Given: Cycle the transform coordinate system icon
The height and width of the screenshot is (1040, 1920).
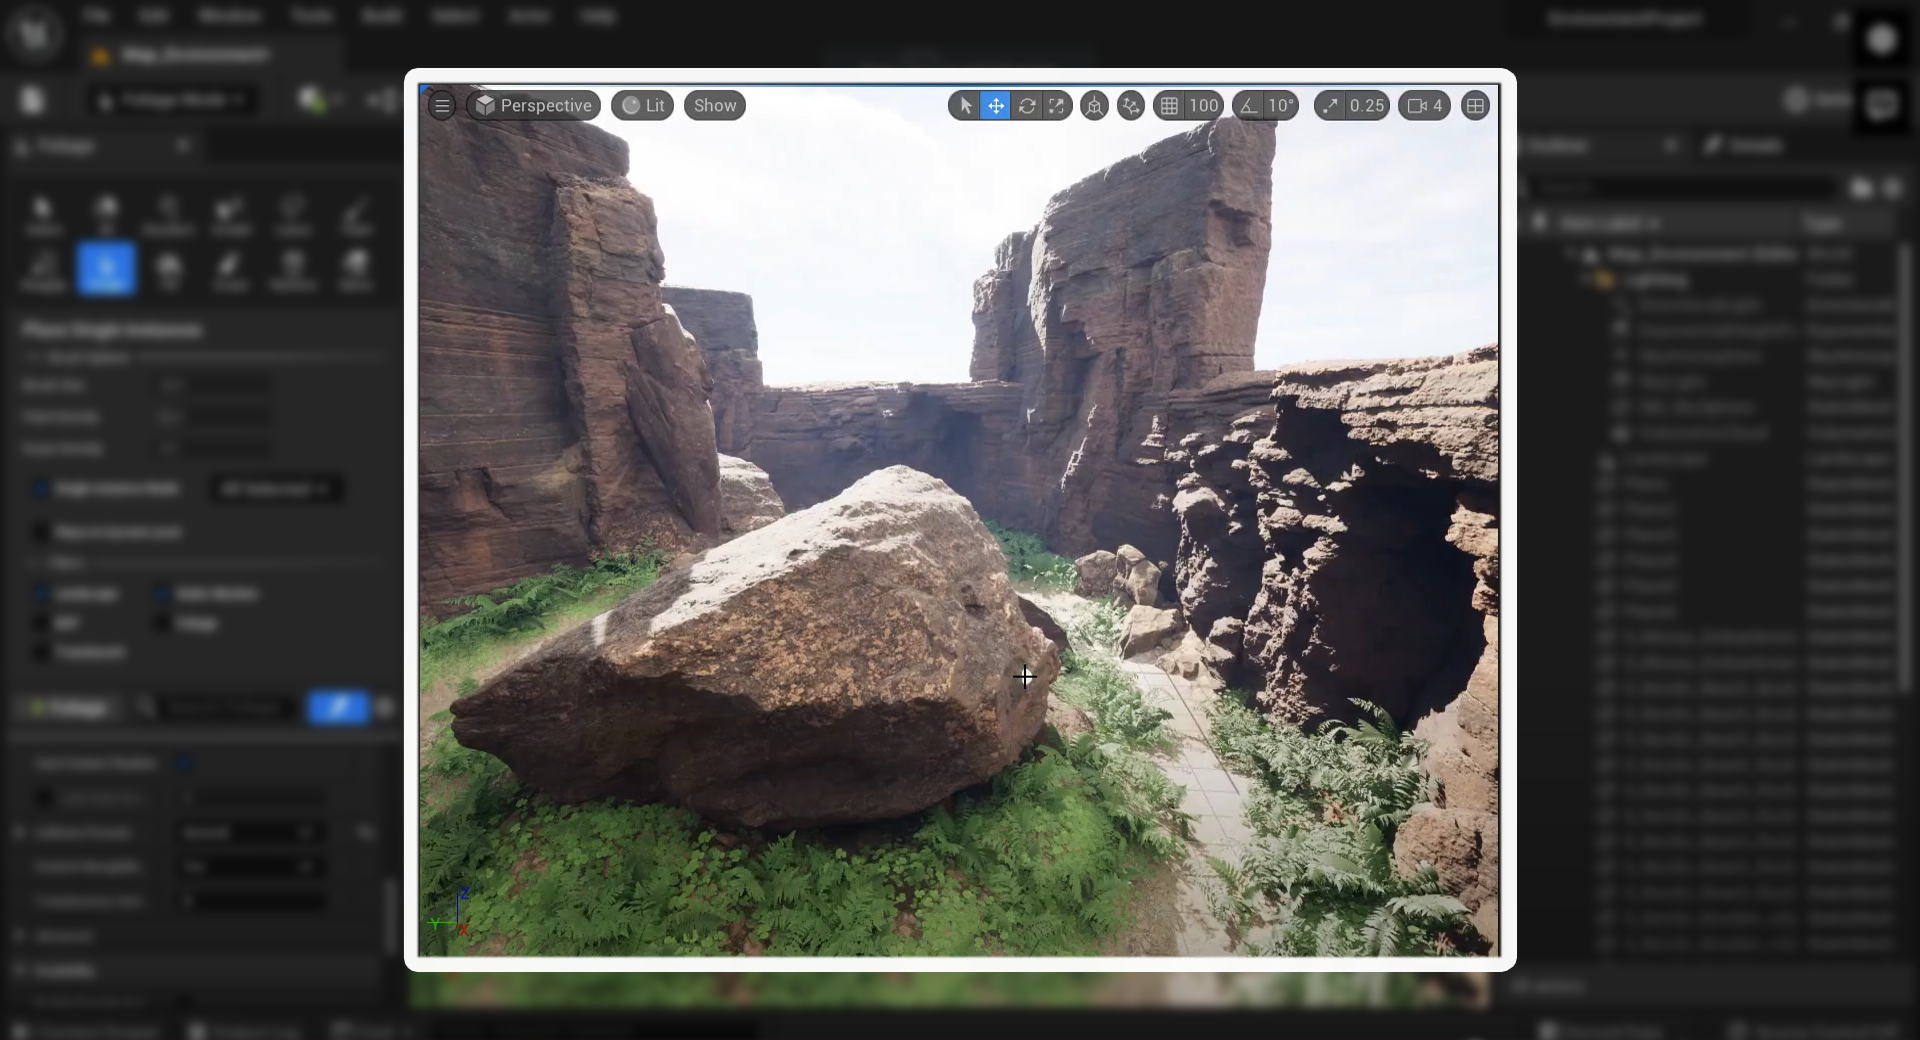Looking at the screenshot, I should point(1094,106).
